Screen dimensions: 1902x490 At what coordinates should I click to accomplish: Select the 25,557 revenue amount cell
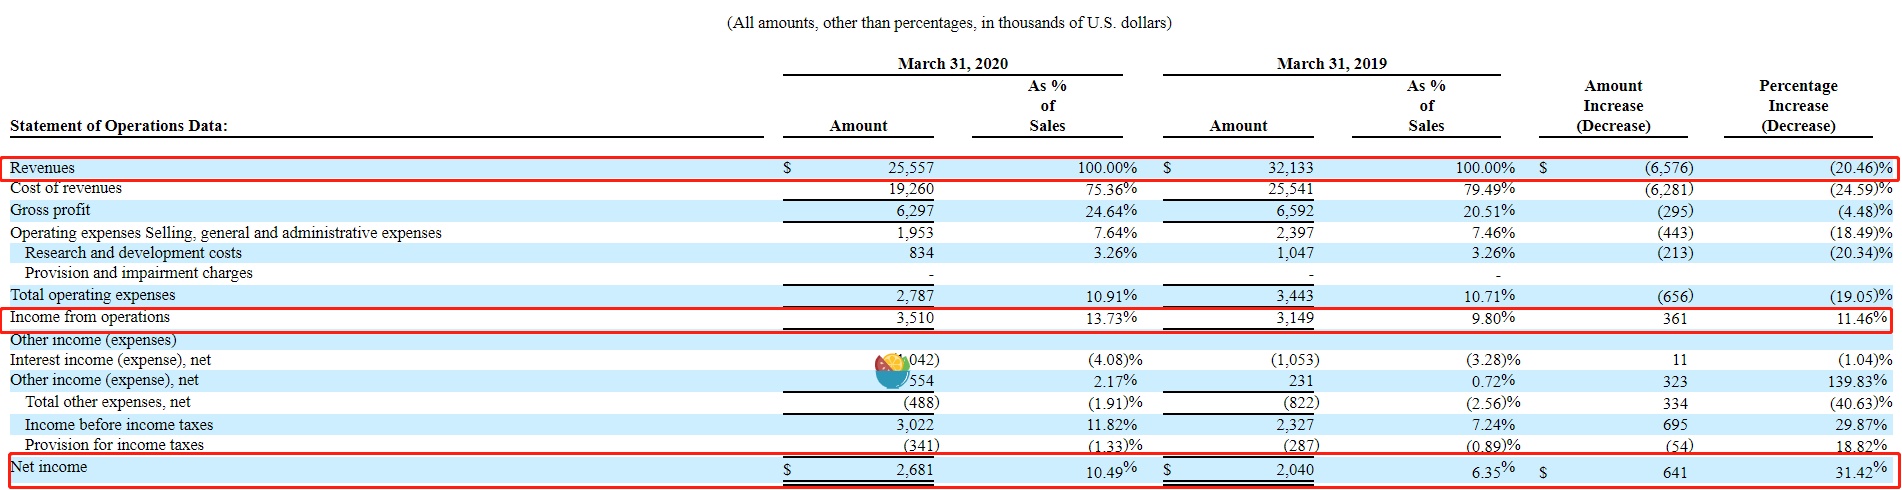pyautogui.click(x=910, y=168)
